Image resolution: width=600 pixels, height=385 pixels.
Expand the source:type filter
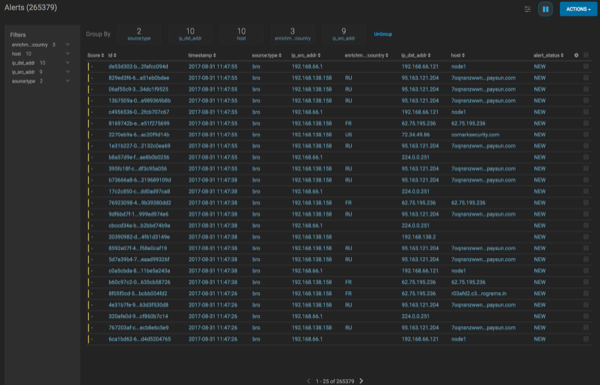point(40,81)
